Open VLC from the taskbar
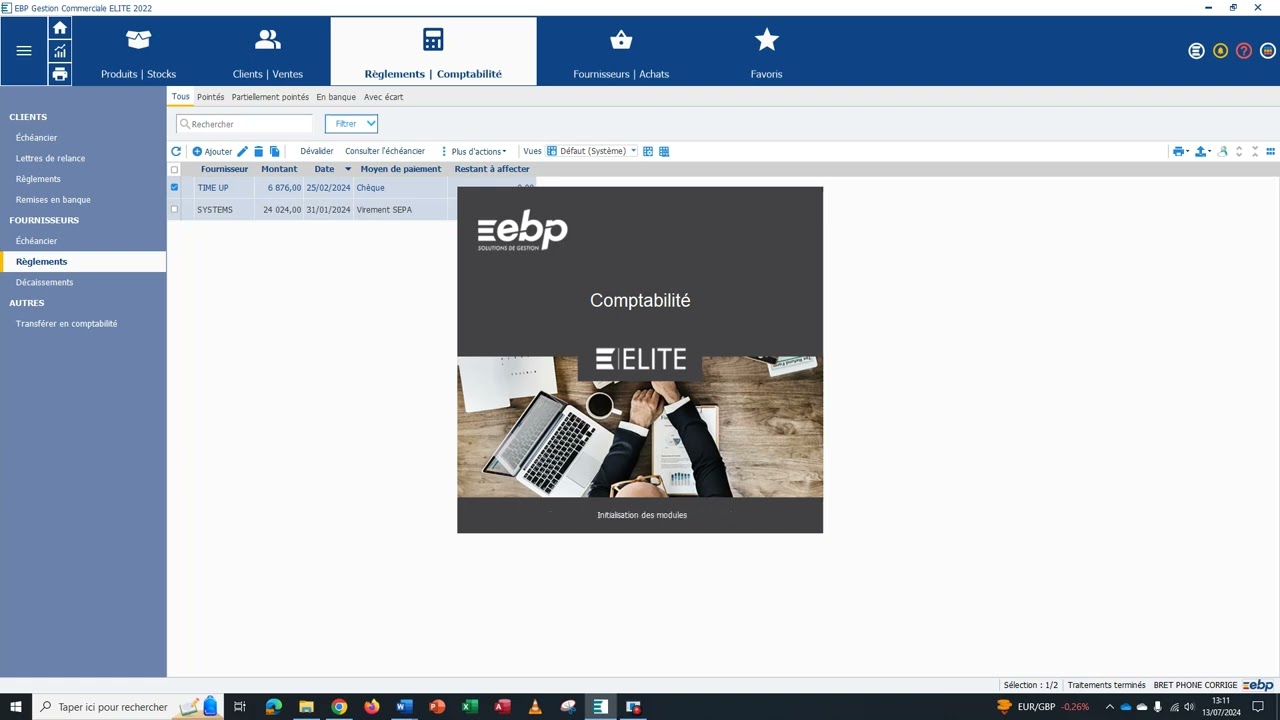Image resolution: width=1280 pixels, height=720 pixels. 535,707
